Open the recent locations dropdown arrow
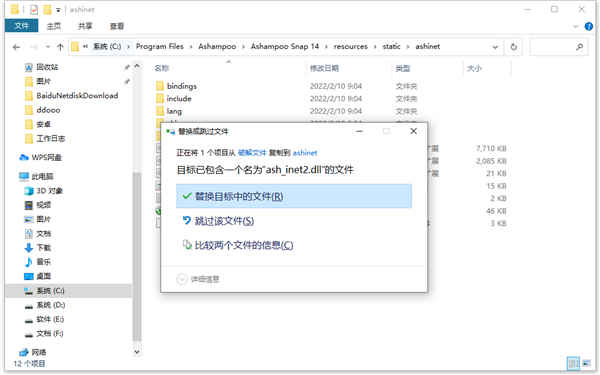 pyautogui.click(x=48, y=47)
